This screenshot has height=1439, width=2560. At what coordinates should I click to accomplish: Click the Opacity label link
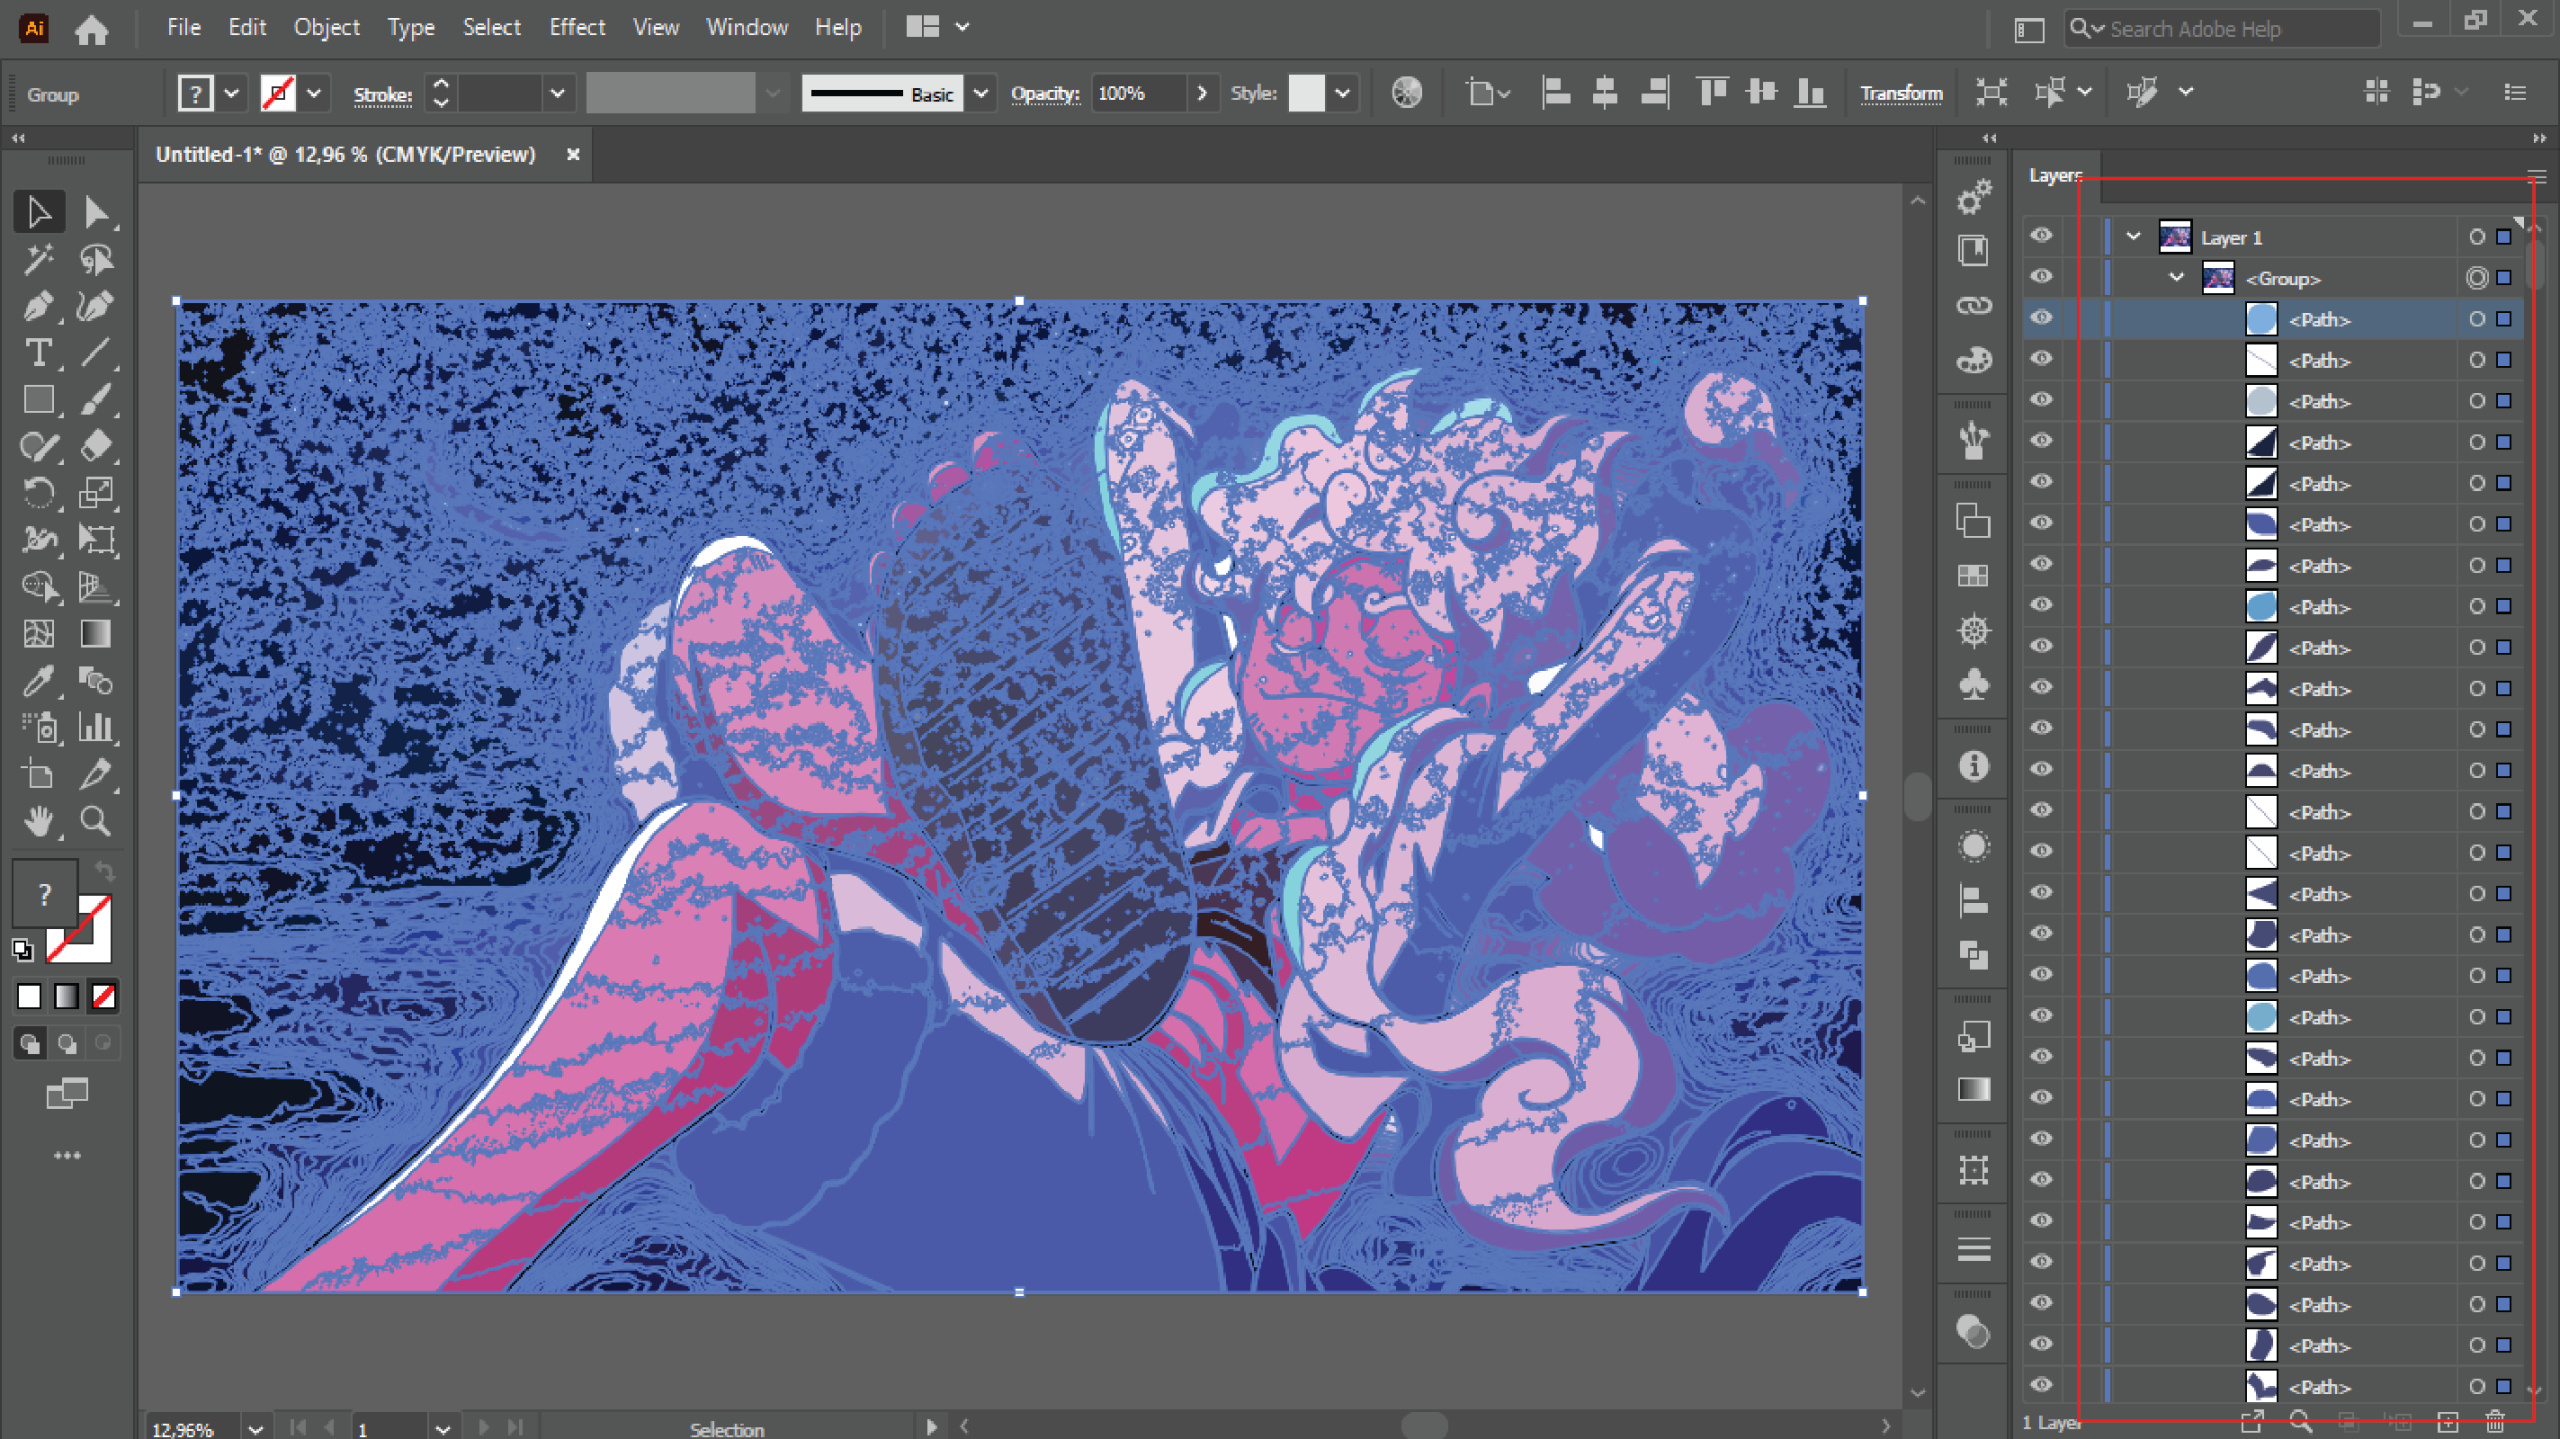point(1044,94)
